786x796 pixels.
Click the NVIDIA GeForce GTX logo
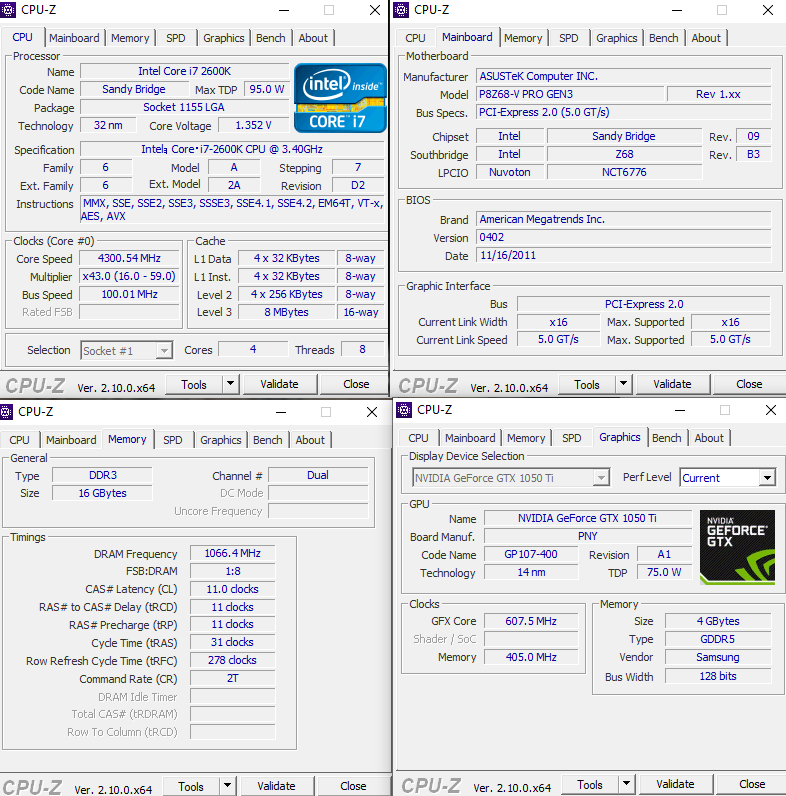[x=737, y=547]
